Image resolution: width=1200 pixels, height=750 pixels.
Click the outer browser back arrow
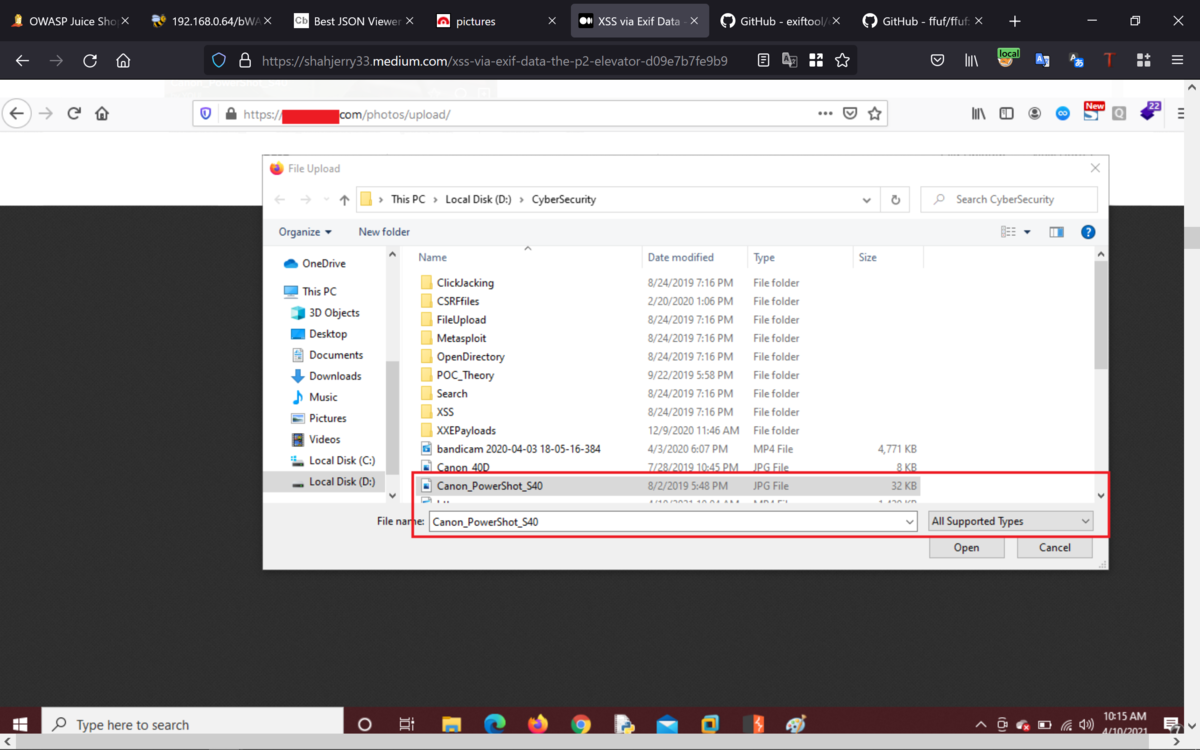(22, 61)
